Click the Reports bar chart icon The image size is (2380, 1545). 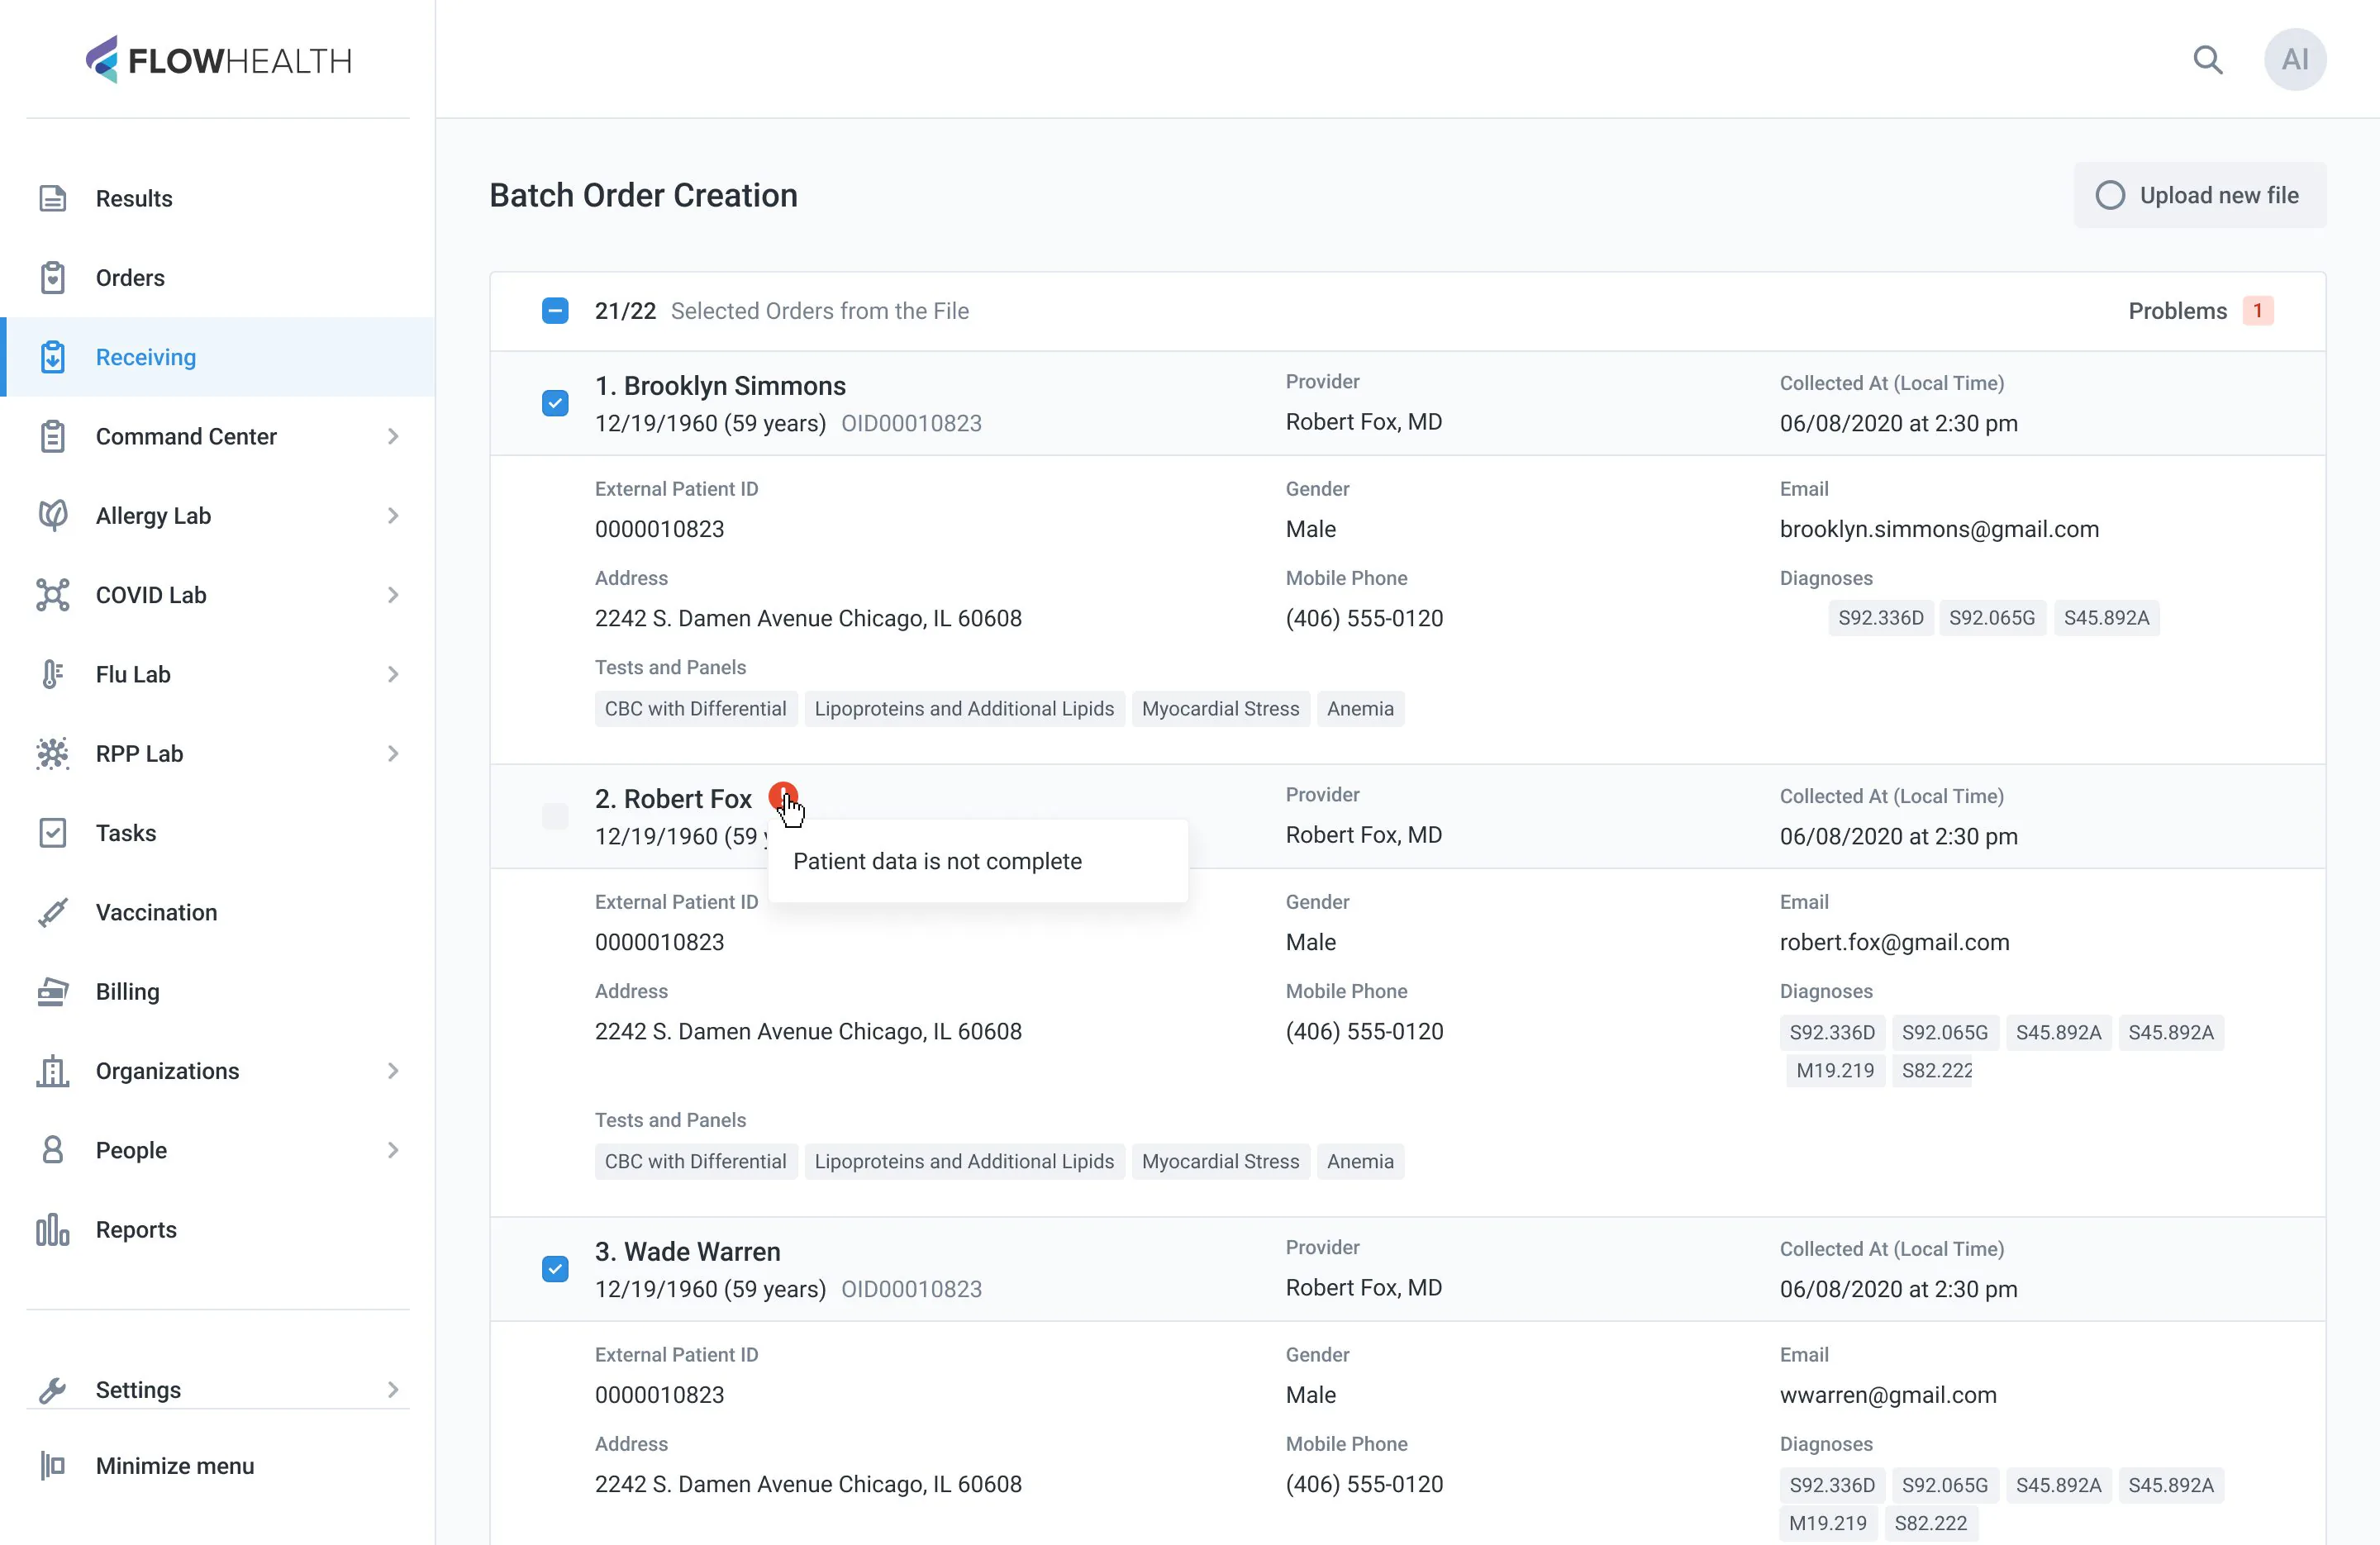(53, 1229)
